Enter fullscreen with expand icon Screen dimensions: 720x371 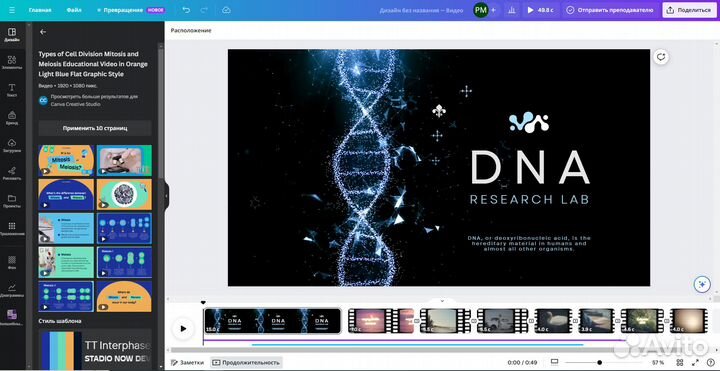(695, 362)
